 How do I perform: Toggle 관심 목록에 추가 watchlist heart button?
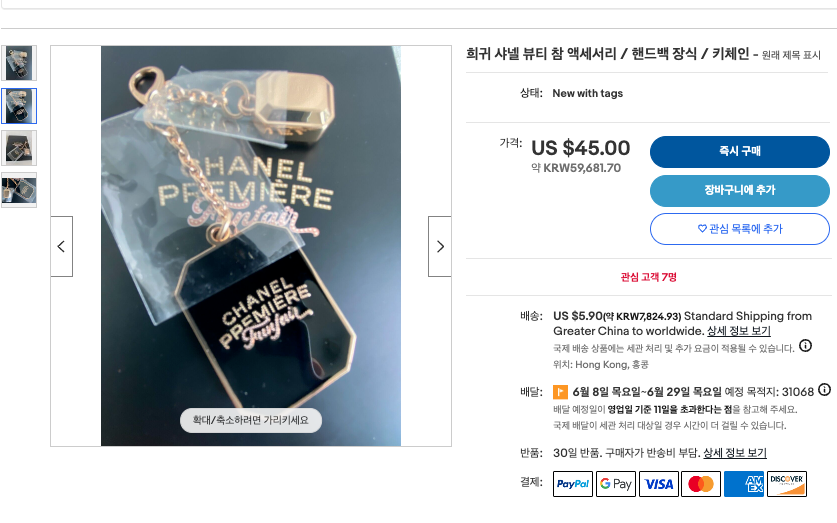(739, 229)
